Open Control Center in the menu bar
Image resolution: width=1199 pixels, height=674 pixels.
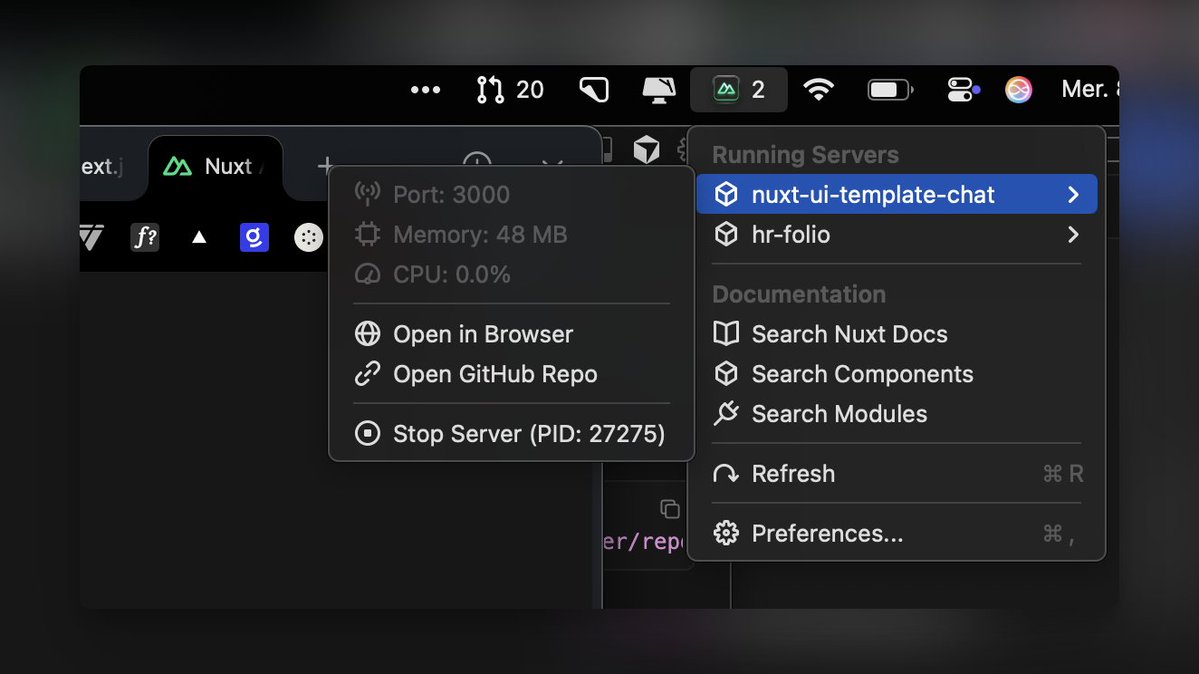tap(963, 90)
